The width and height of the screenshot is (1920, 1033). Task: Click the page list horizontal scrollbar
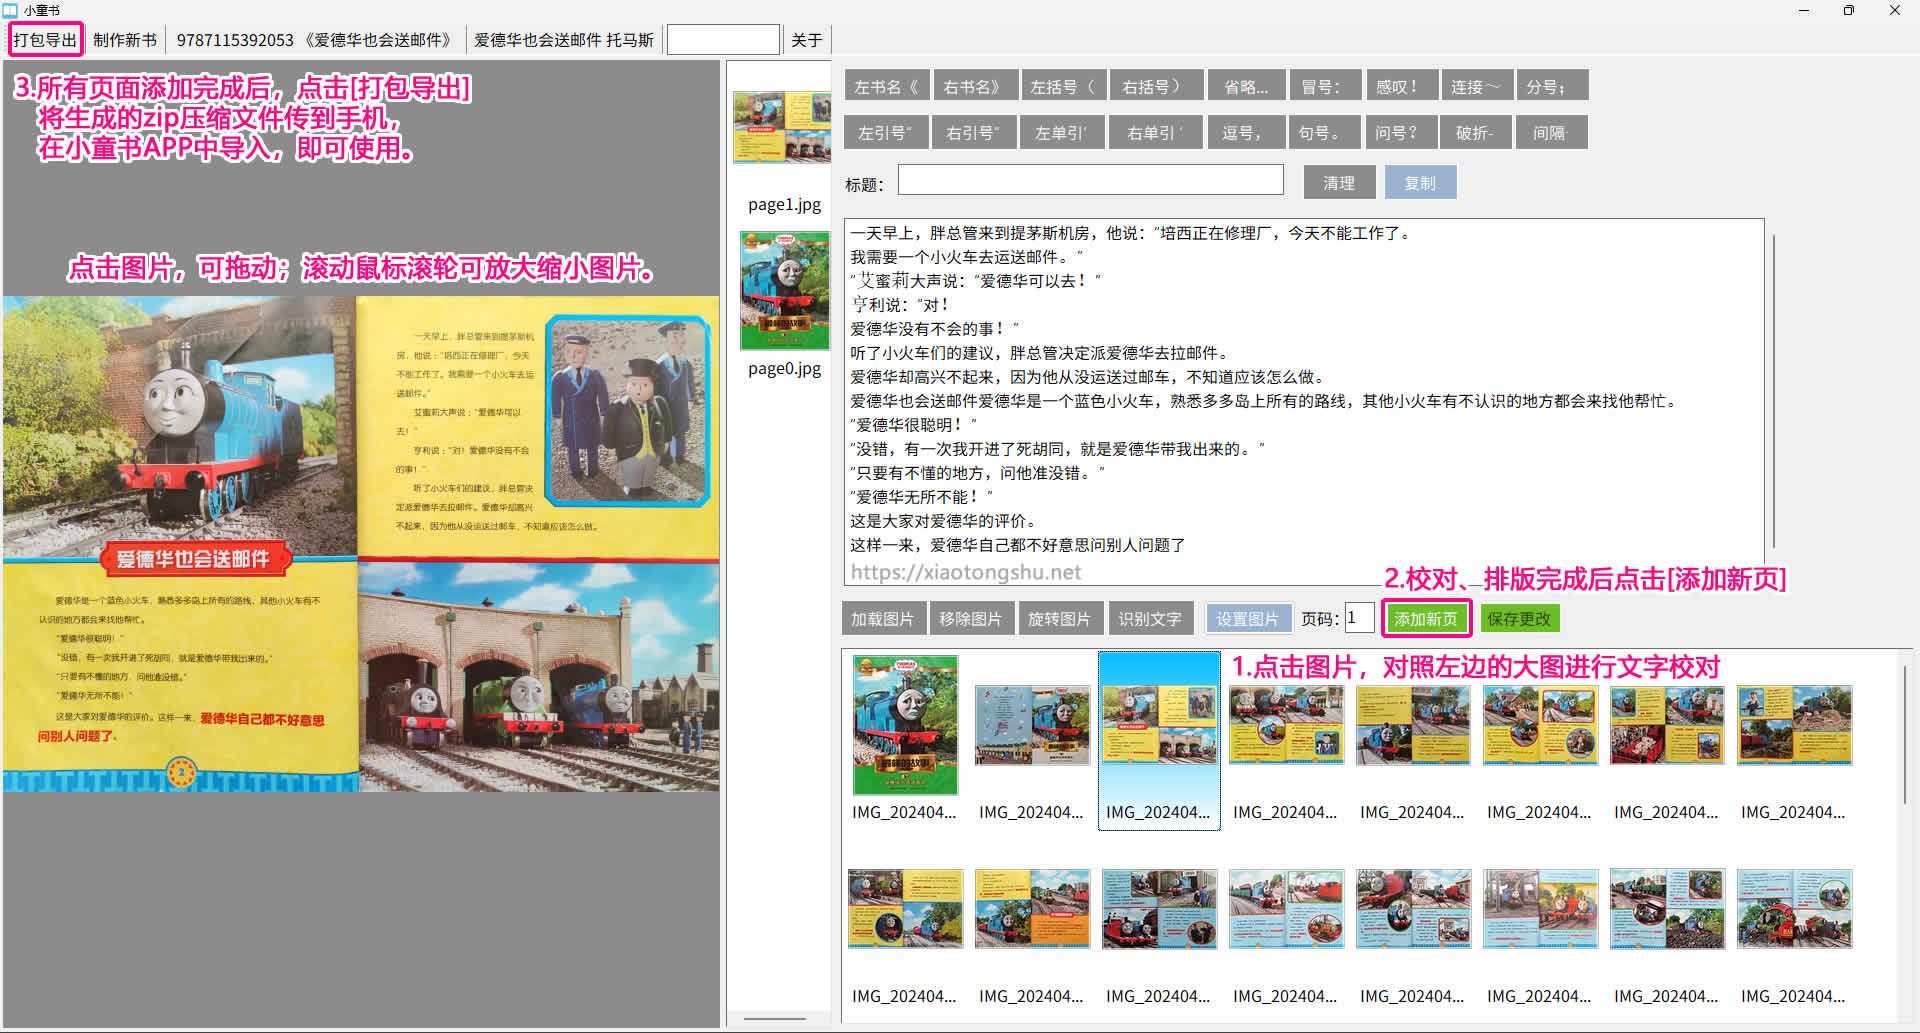775,1019
